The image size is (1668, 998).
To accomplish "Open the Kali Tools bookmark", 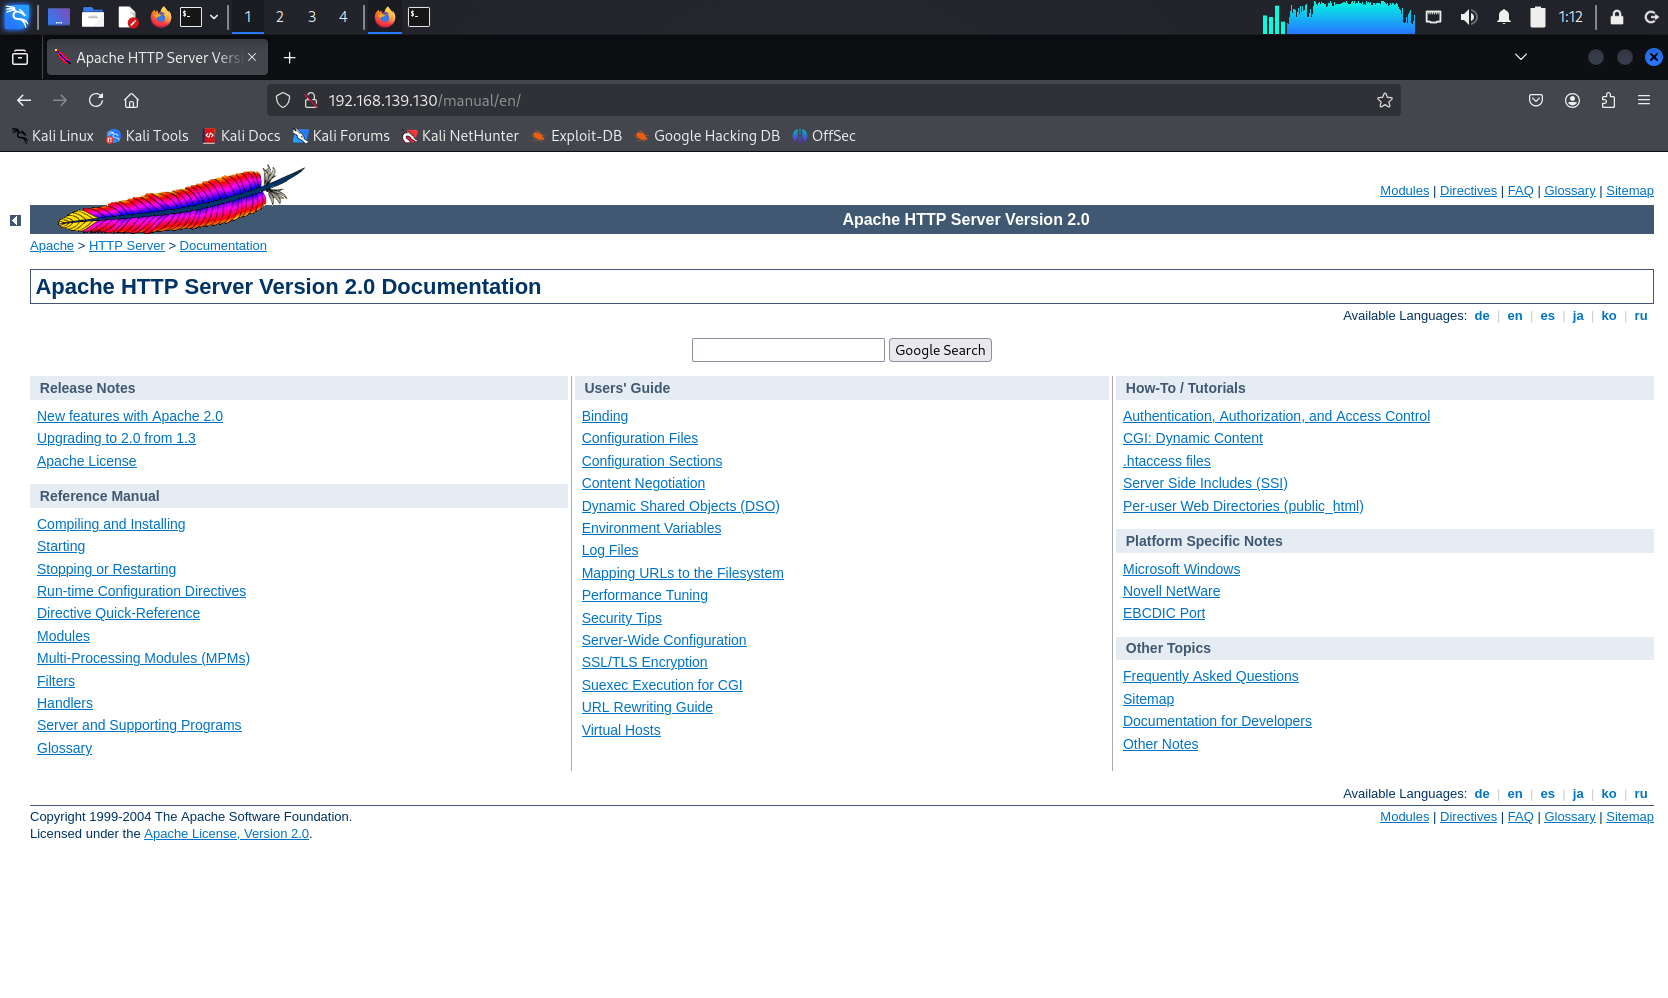I will 147,136.
